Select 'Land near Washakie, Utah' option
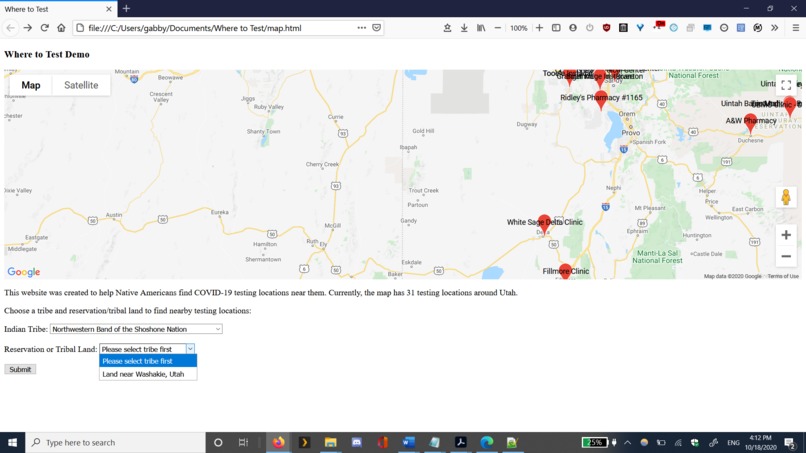This screenshot has width=806, height=453. click(x=148, y=374)
